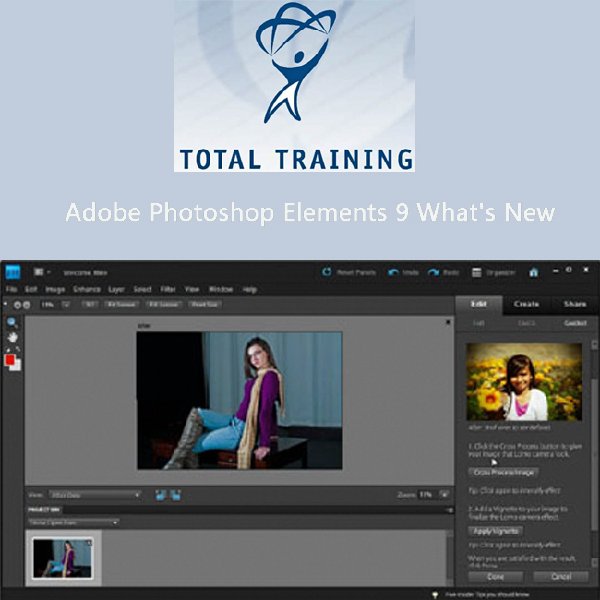
Task: Select the Zoom tool
Action: coord(12,323)
